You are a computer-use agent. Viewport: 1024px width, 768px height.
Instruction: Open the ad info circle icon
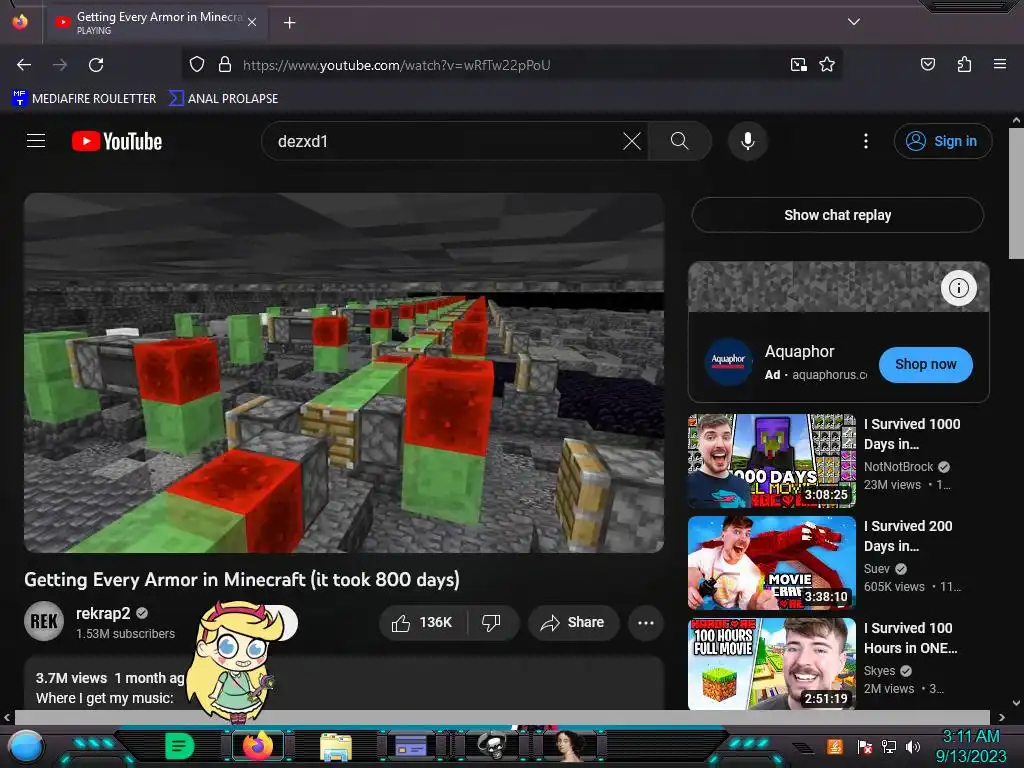pos(958,287)
